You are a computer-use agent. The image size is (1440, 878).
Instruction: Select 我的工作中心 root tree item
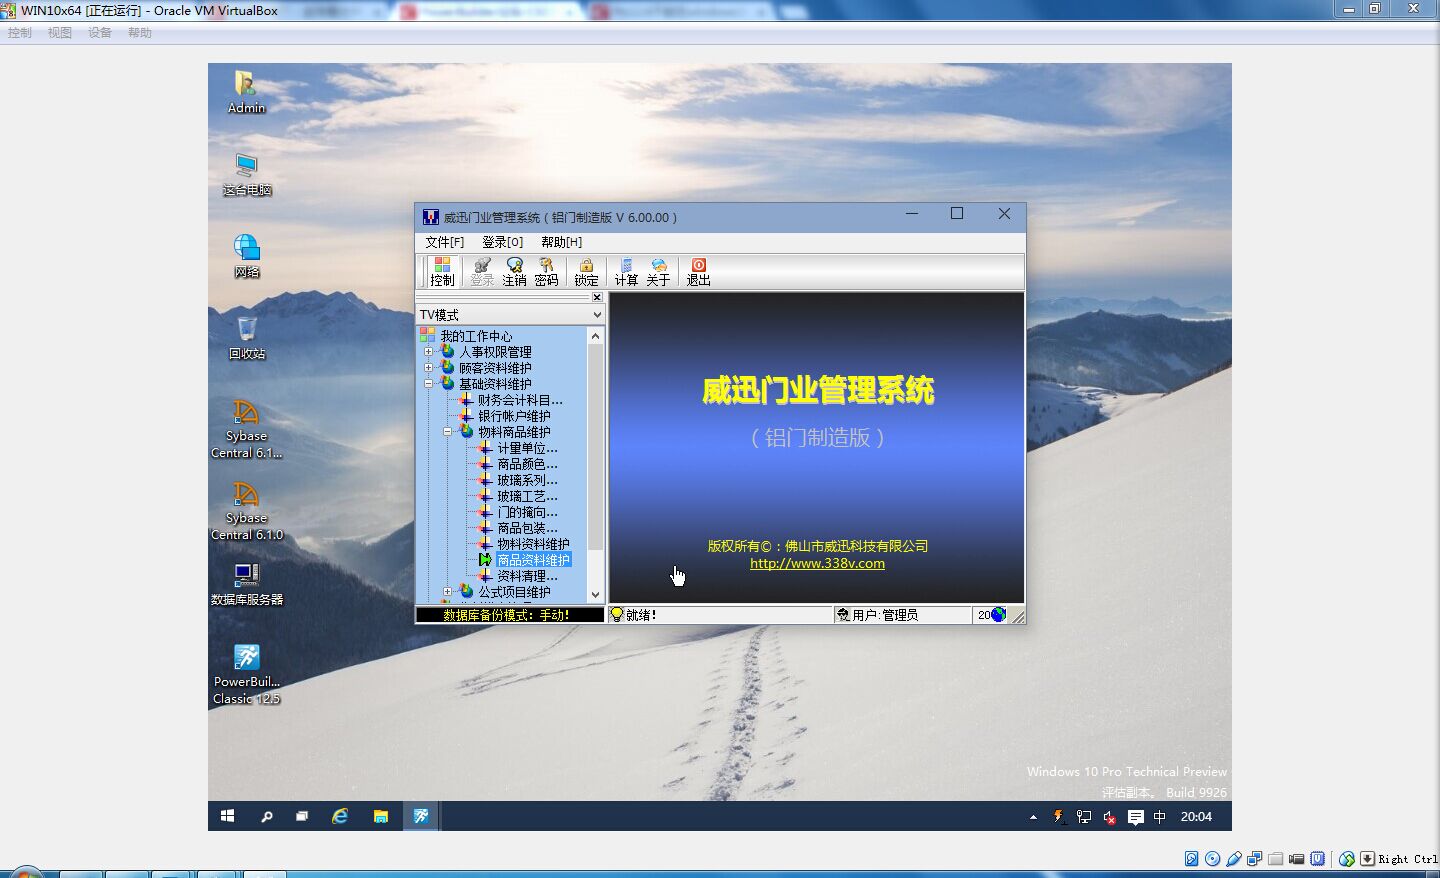[x=476, y=336]
